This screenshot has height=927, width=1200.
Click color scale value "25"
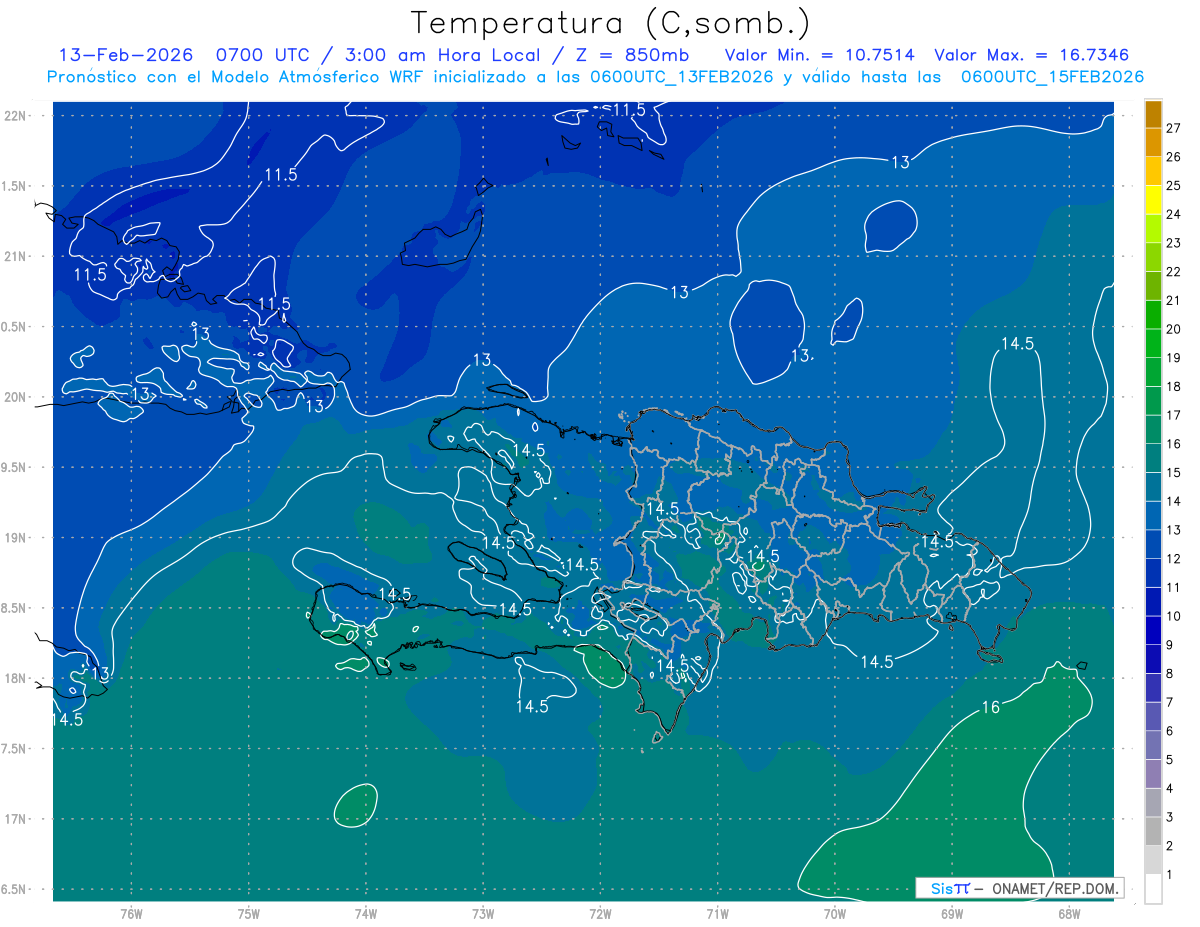(x=1174, y=186)
